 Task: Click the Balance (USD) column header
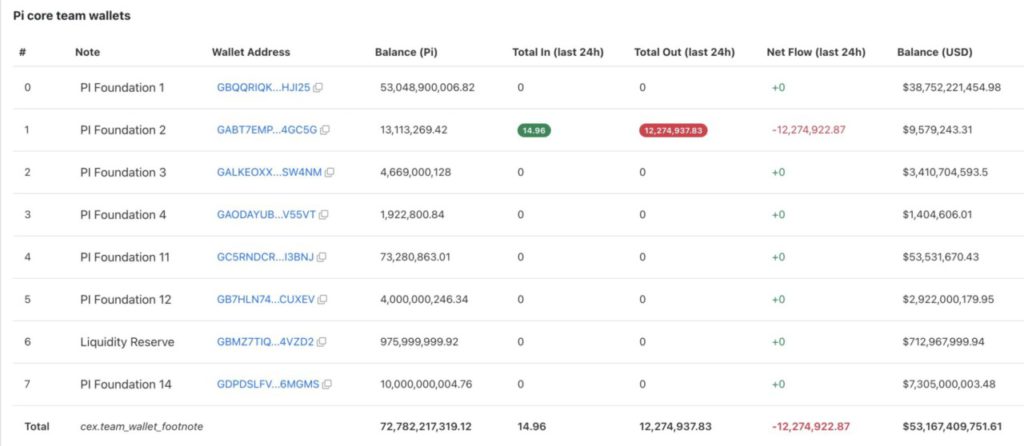pos(934,52)
